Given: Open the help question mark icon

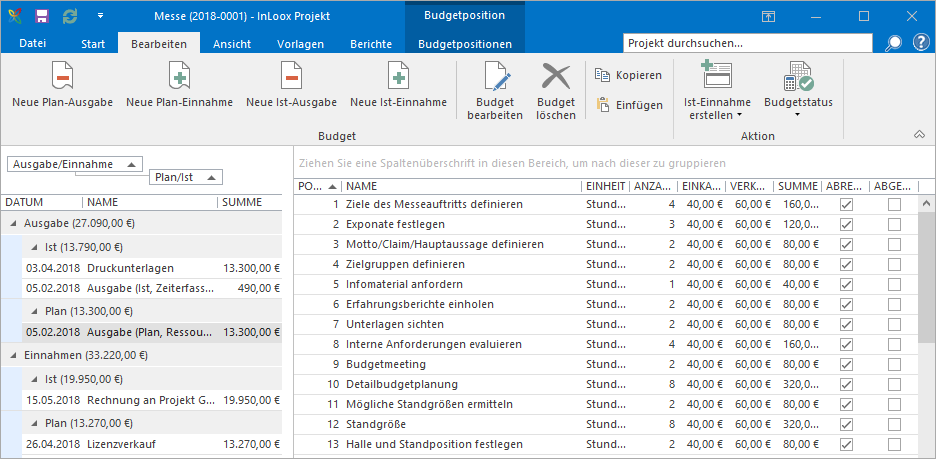Looking at the screenshot, I should (x=921, y=43).
